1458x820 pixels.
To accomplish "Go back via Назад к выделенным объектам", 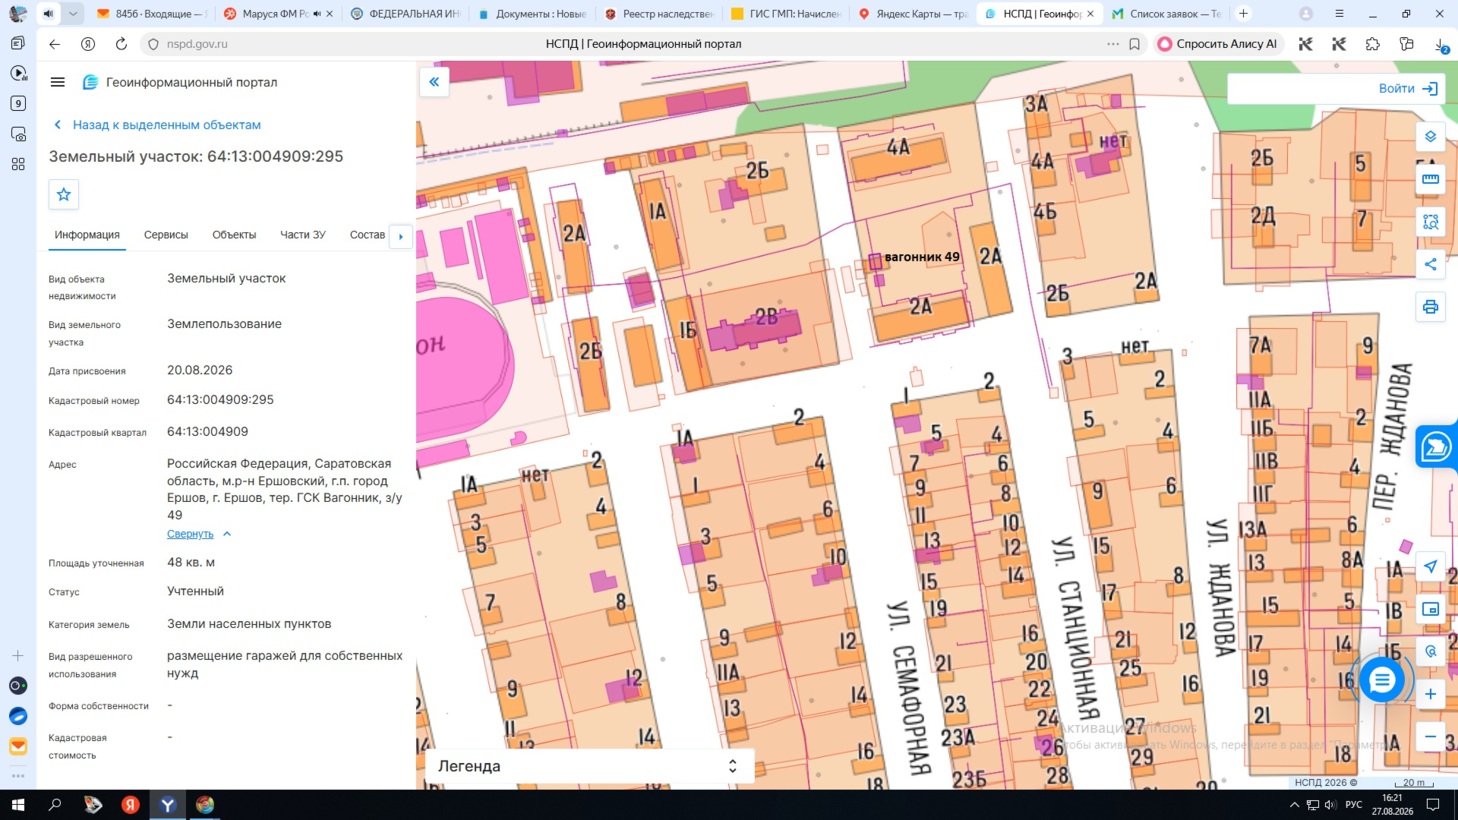I will point(157,125).
